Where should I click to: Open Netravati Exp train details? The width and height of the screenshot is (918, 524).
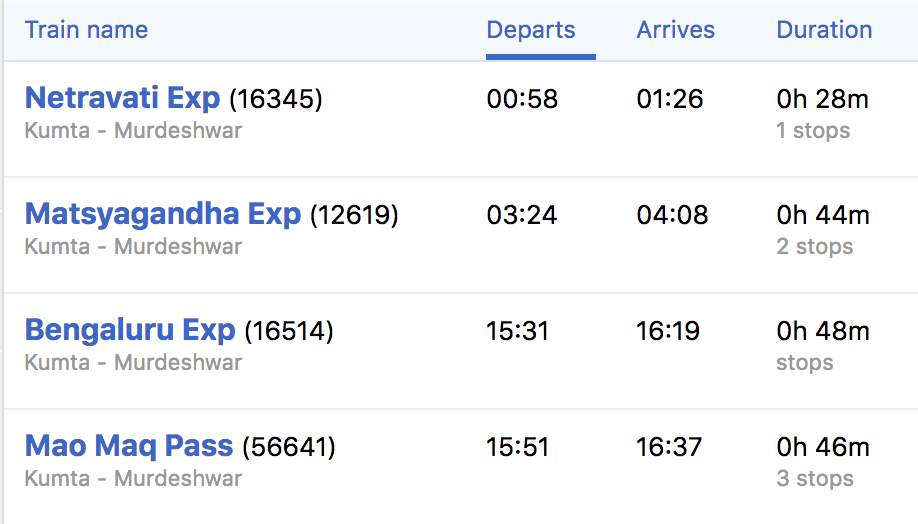pos(122,98)
